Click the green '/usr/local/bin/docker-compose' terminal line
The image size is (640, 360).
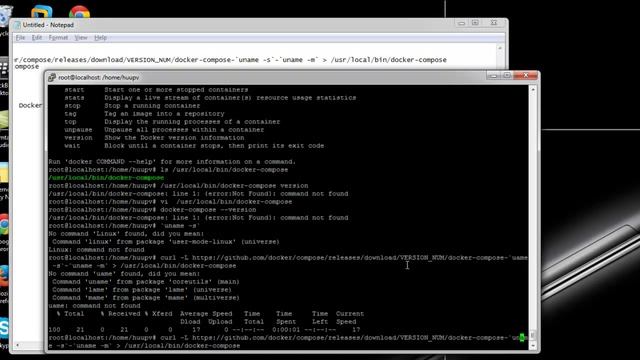coord(106,178)
